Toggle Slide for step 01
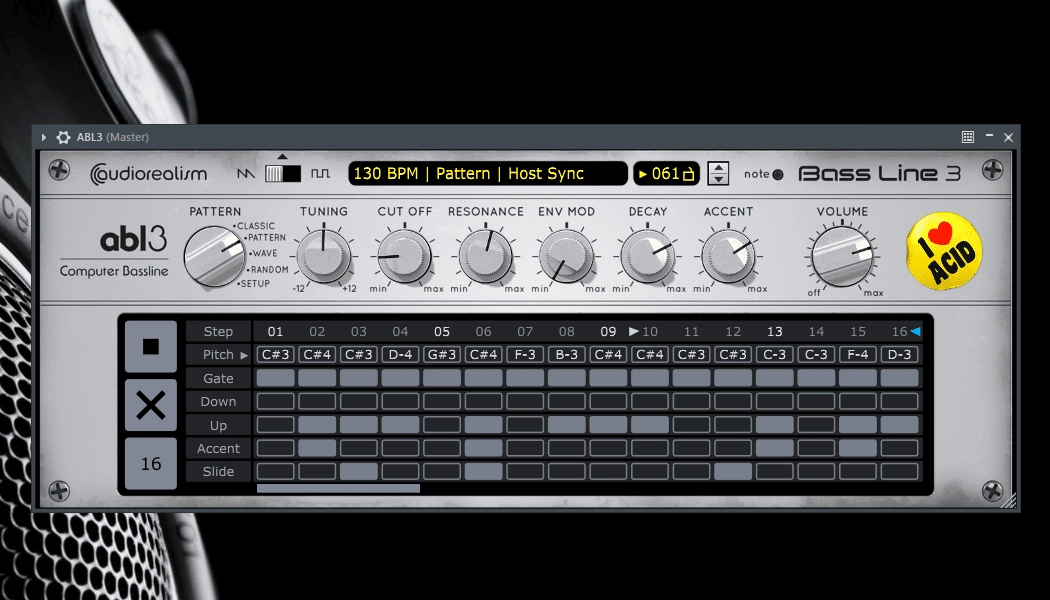Image resolution: width=1050 pixels, height=600 pixels. click(275, 471)
